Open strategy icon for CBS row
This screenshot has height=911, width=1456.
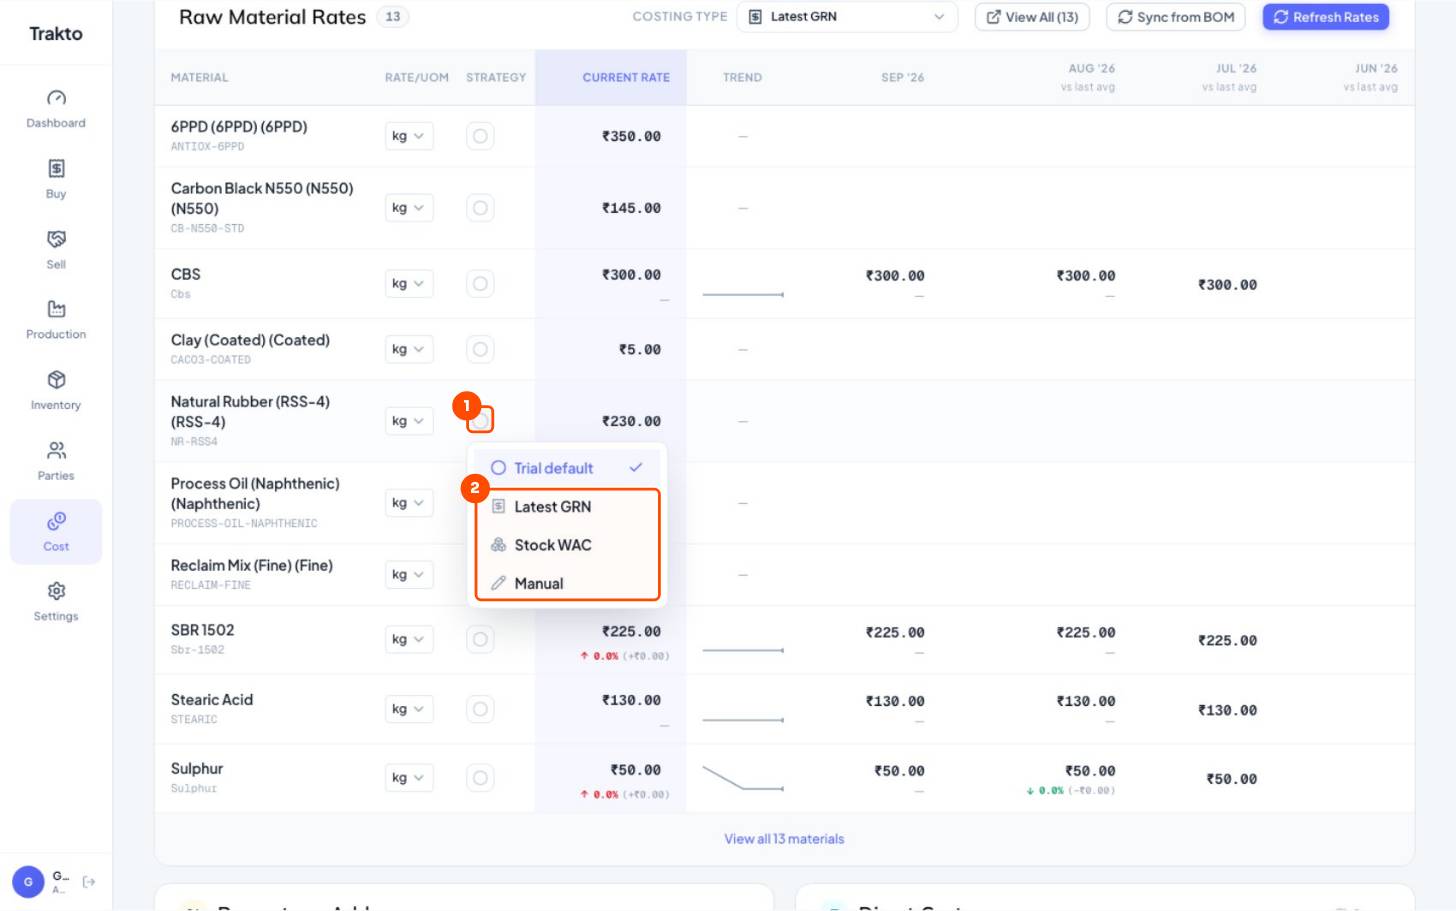480,284
